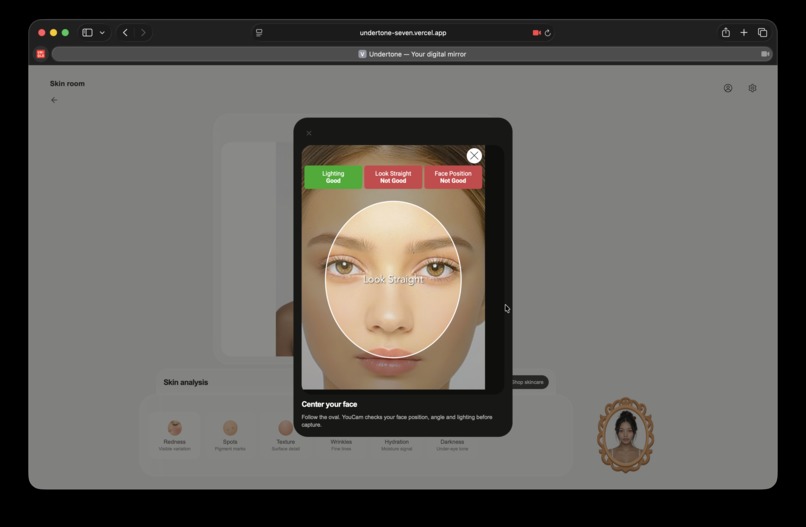Dismiss the modal using the small gray X
This screenshot has height=527, width=806.
[309, 133]
